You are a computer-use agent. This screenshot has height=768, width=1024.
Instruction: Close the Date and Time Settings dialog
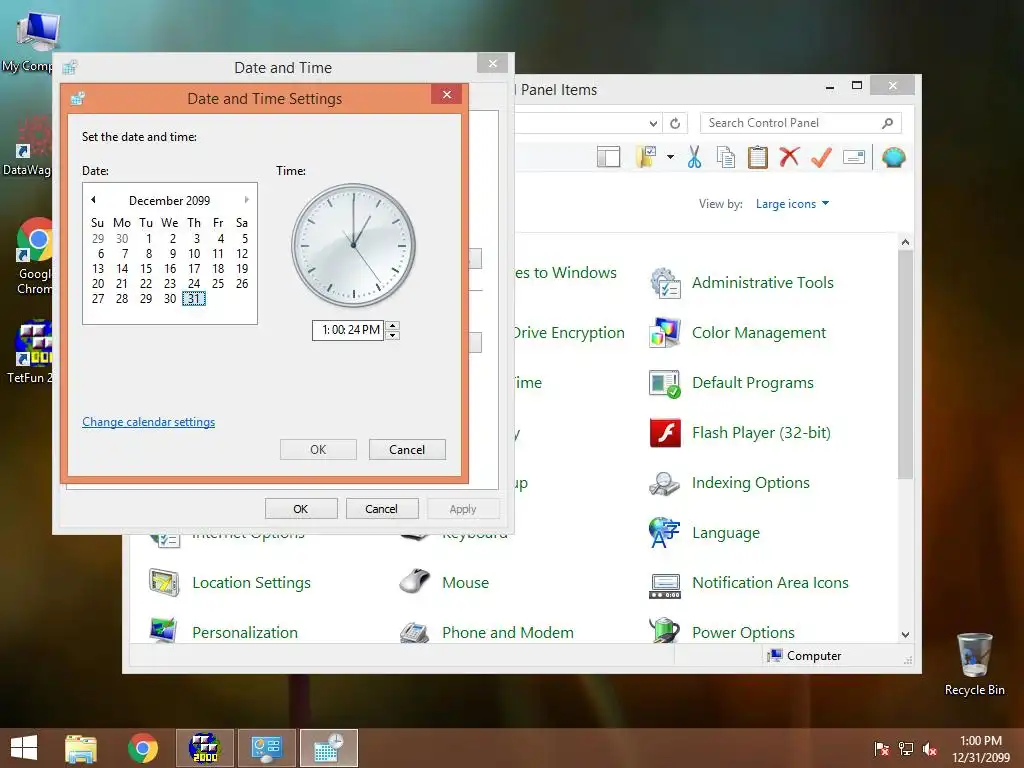447,94
